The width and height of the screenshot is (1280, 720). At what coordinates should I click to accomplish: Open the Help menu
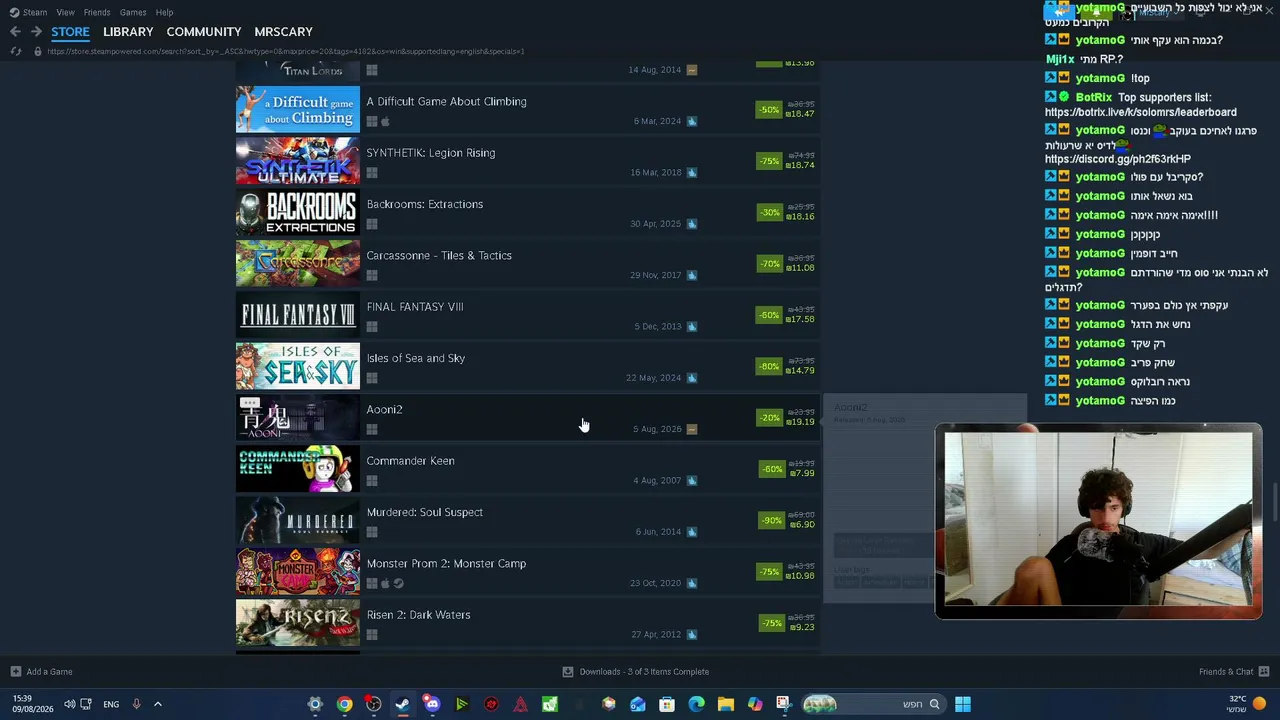click(164, 13)
